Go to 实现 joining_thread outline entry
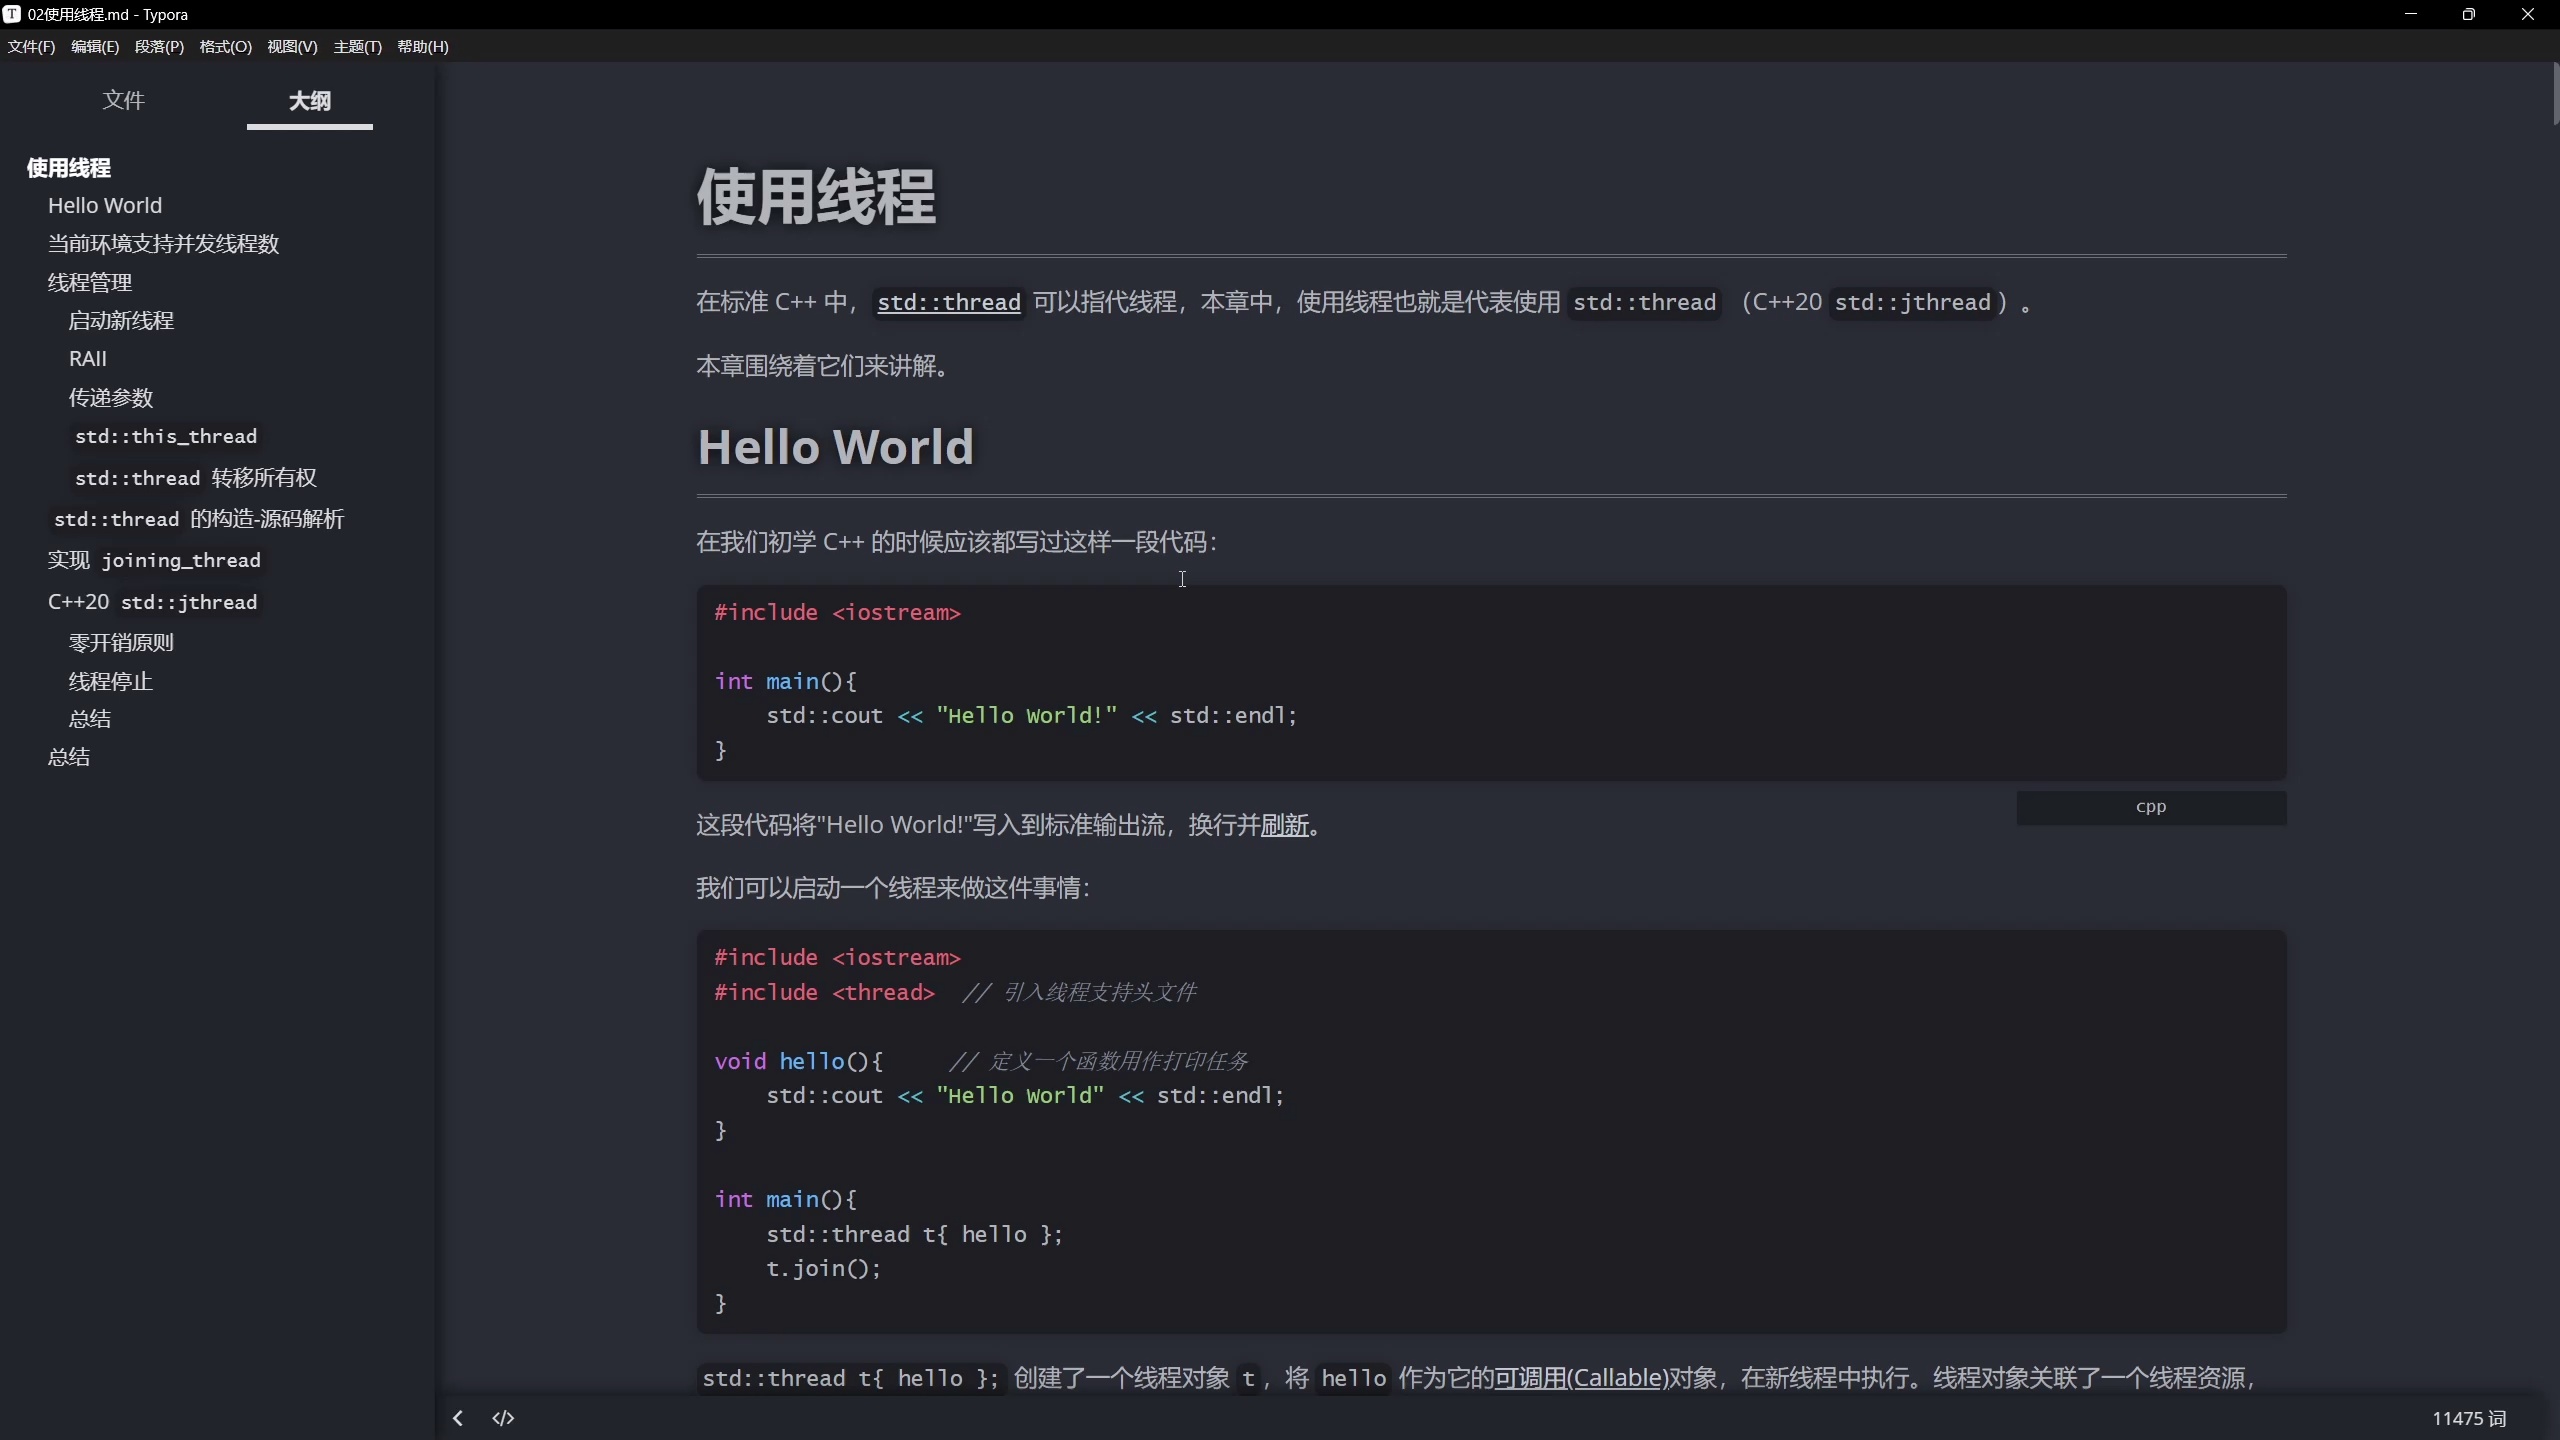This screenshot has width=2560, height=1440. (154, 560)
